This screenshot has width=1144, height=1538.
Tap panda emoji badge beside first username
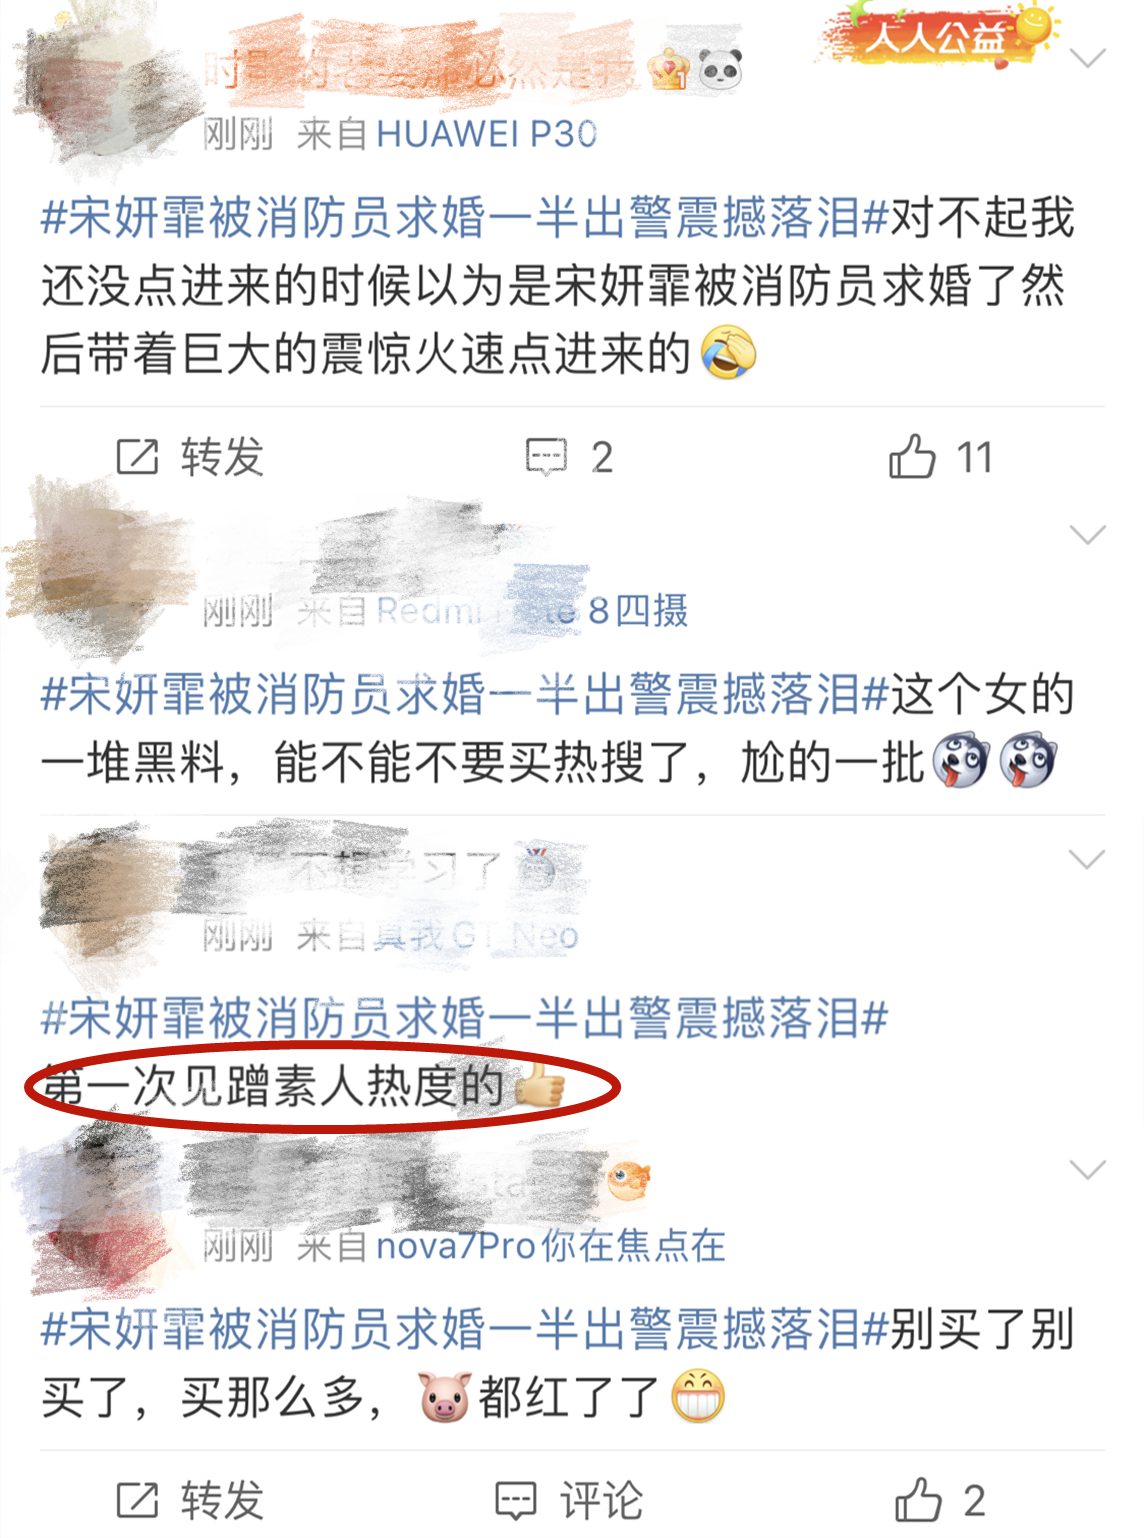pos(720,70)
